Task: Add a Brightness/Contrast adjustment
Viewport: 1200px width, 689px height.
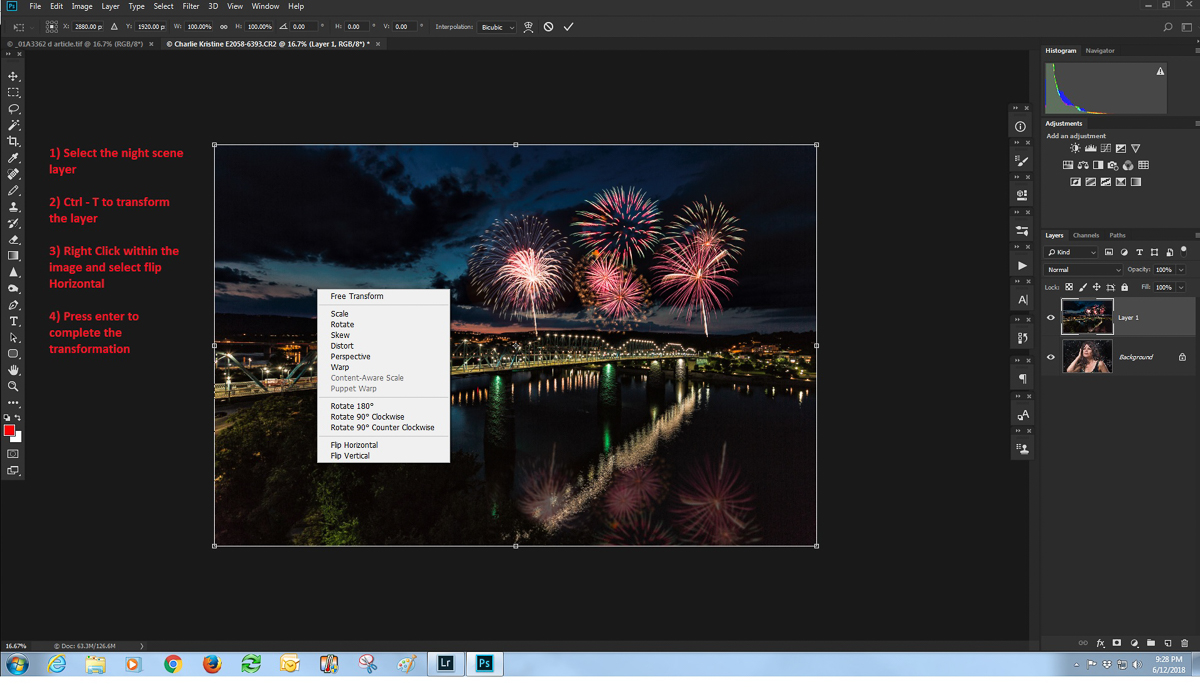Action: (1075, 148)
